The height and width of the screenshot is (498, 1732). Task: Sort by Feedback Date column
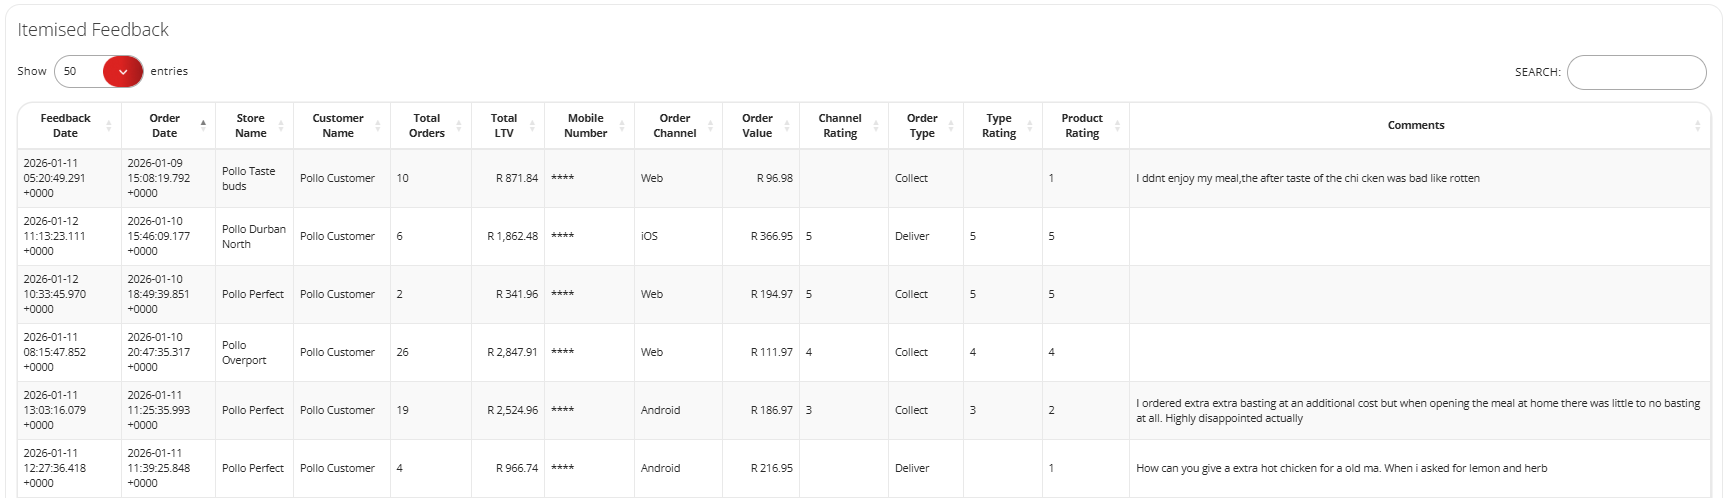[x=66, y=126]
